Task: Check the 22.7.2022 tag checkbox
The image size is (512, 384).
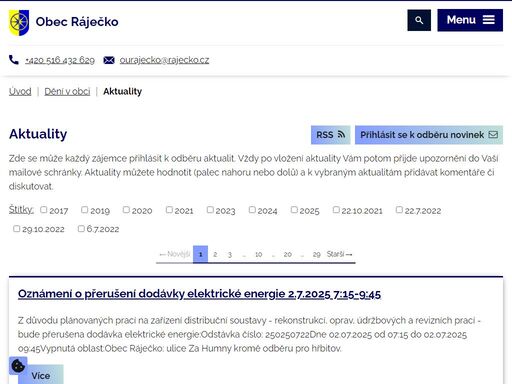Action: point(399,210)
